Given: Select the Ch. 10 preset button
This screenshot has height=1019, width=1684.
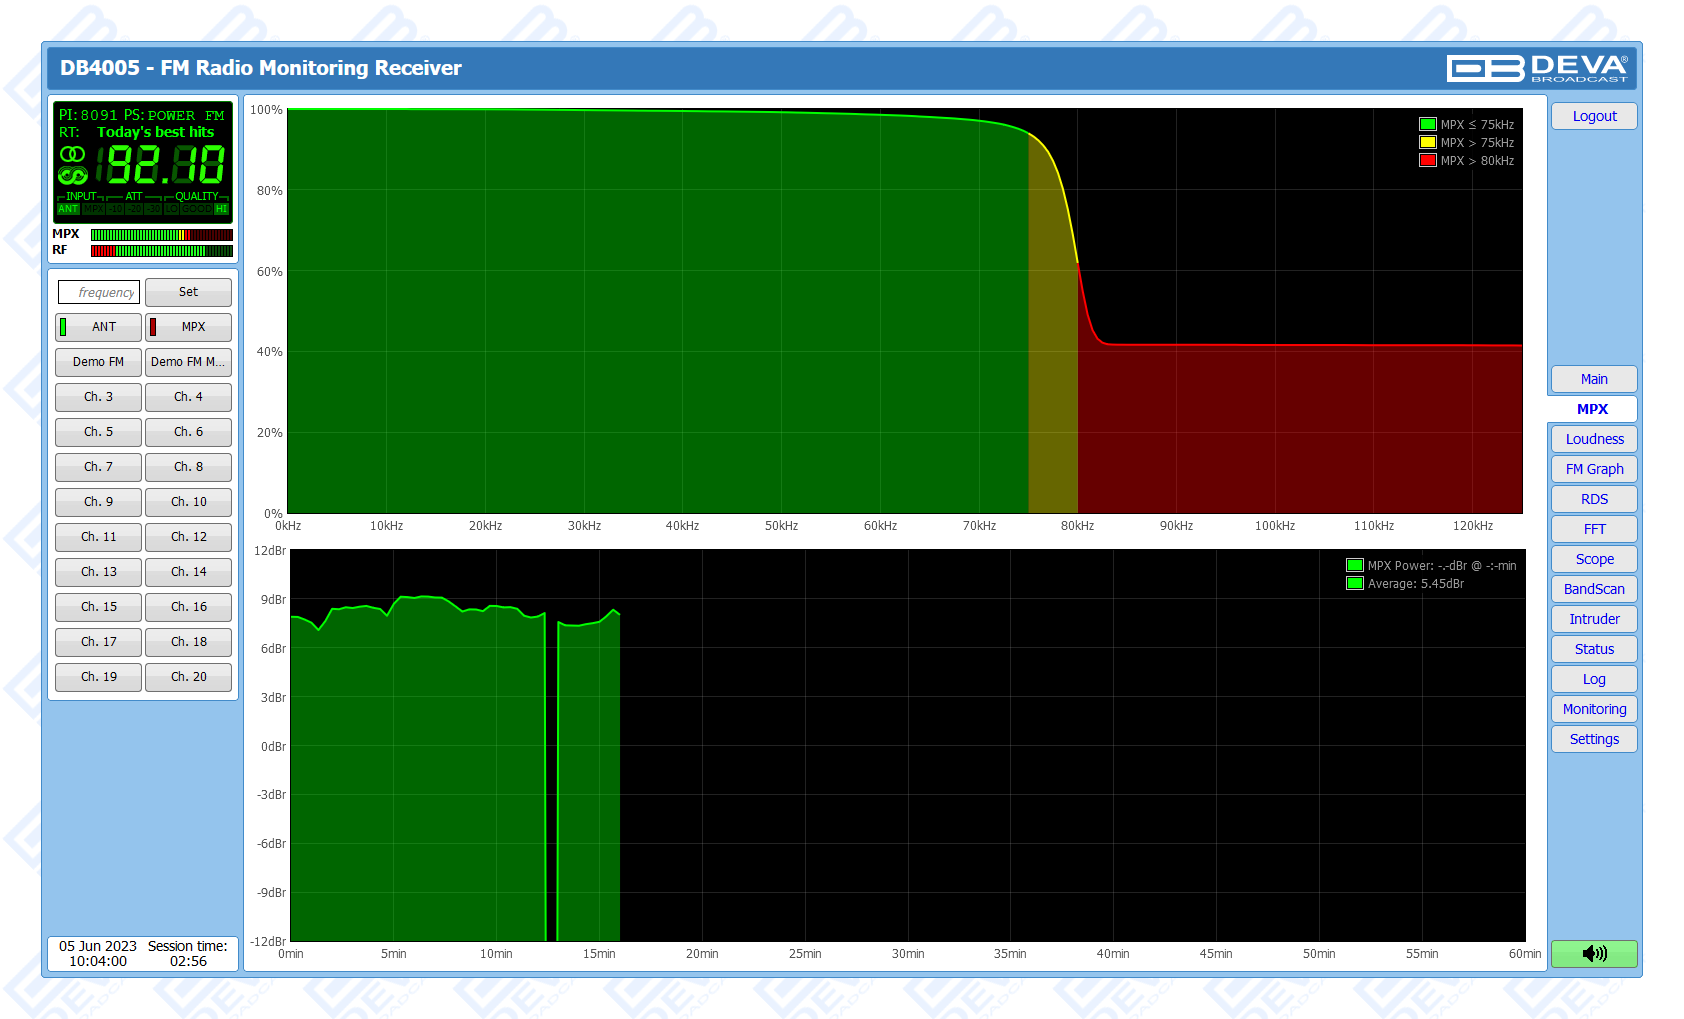Looking at the screenshot, I should click(x=188, y=502).
